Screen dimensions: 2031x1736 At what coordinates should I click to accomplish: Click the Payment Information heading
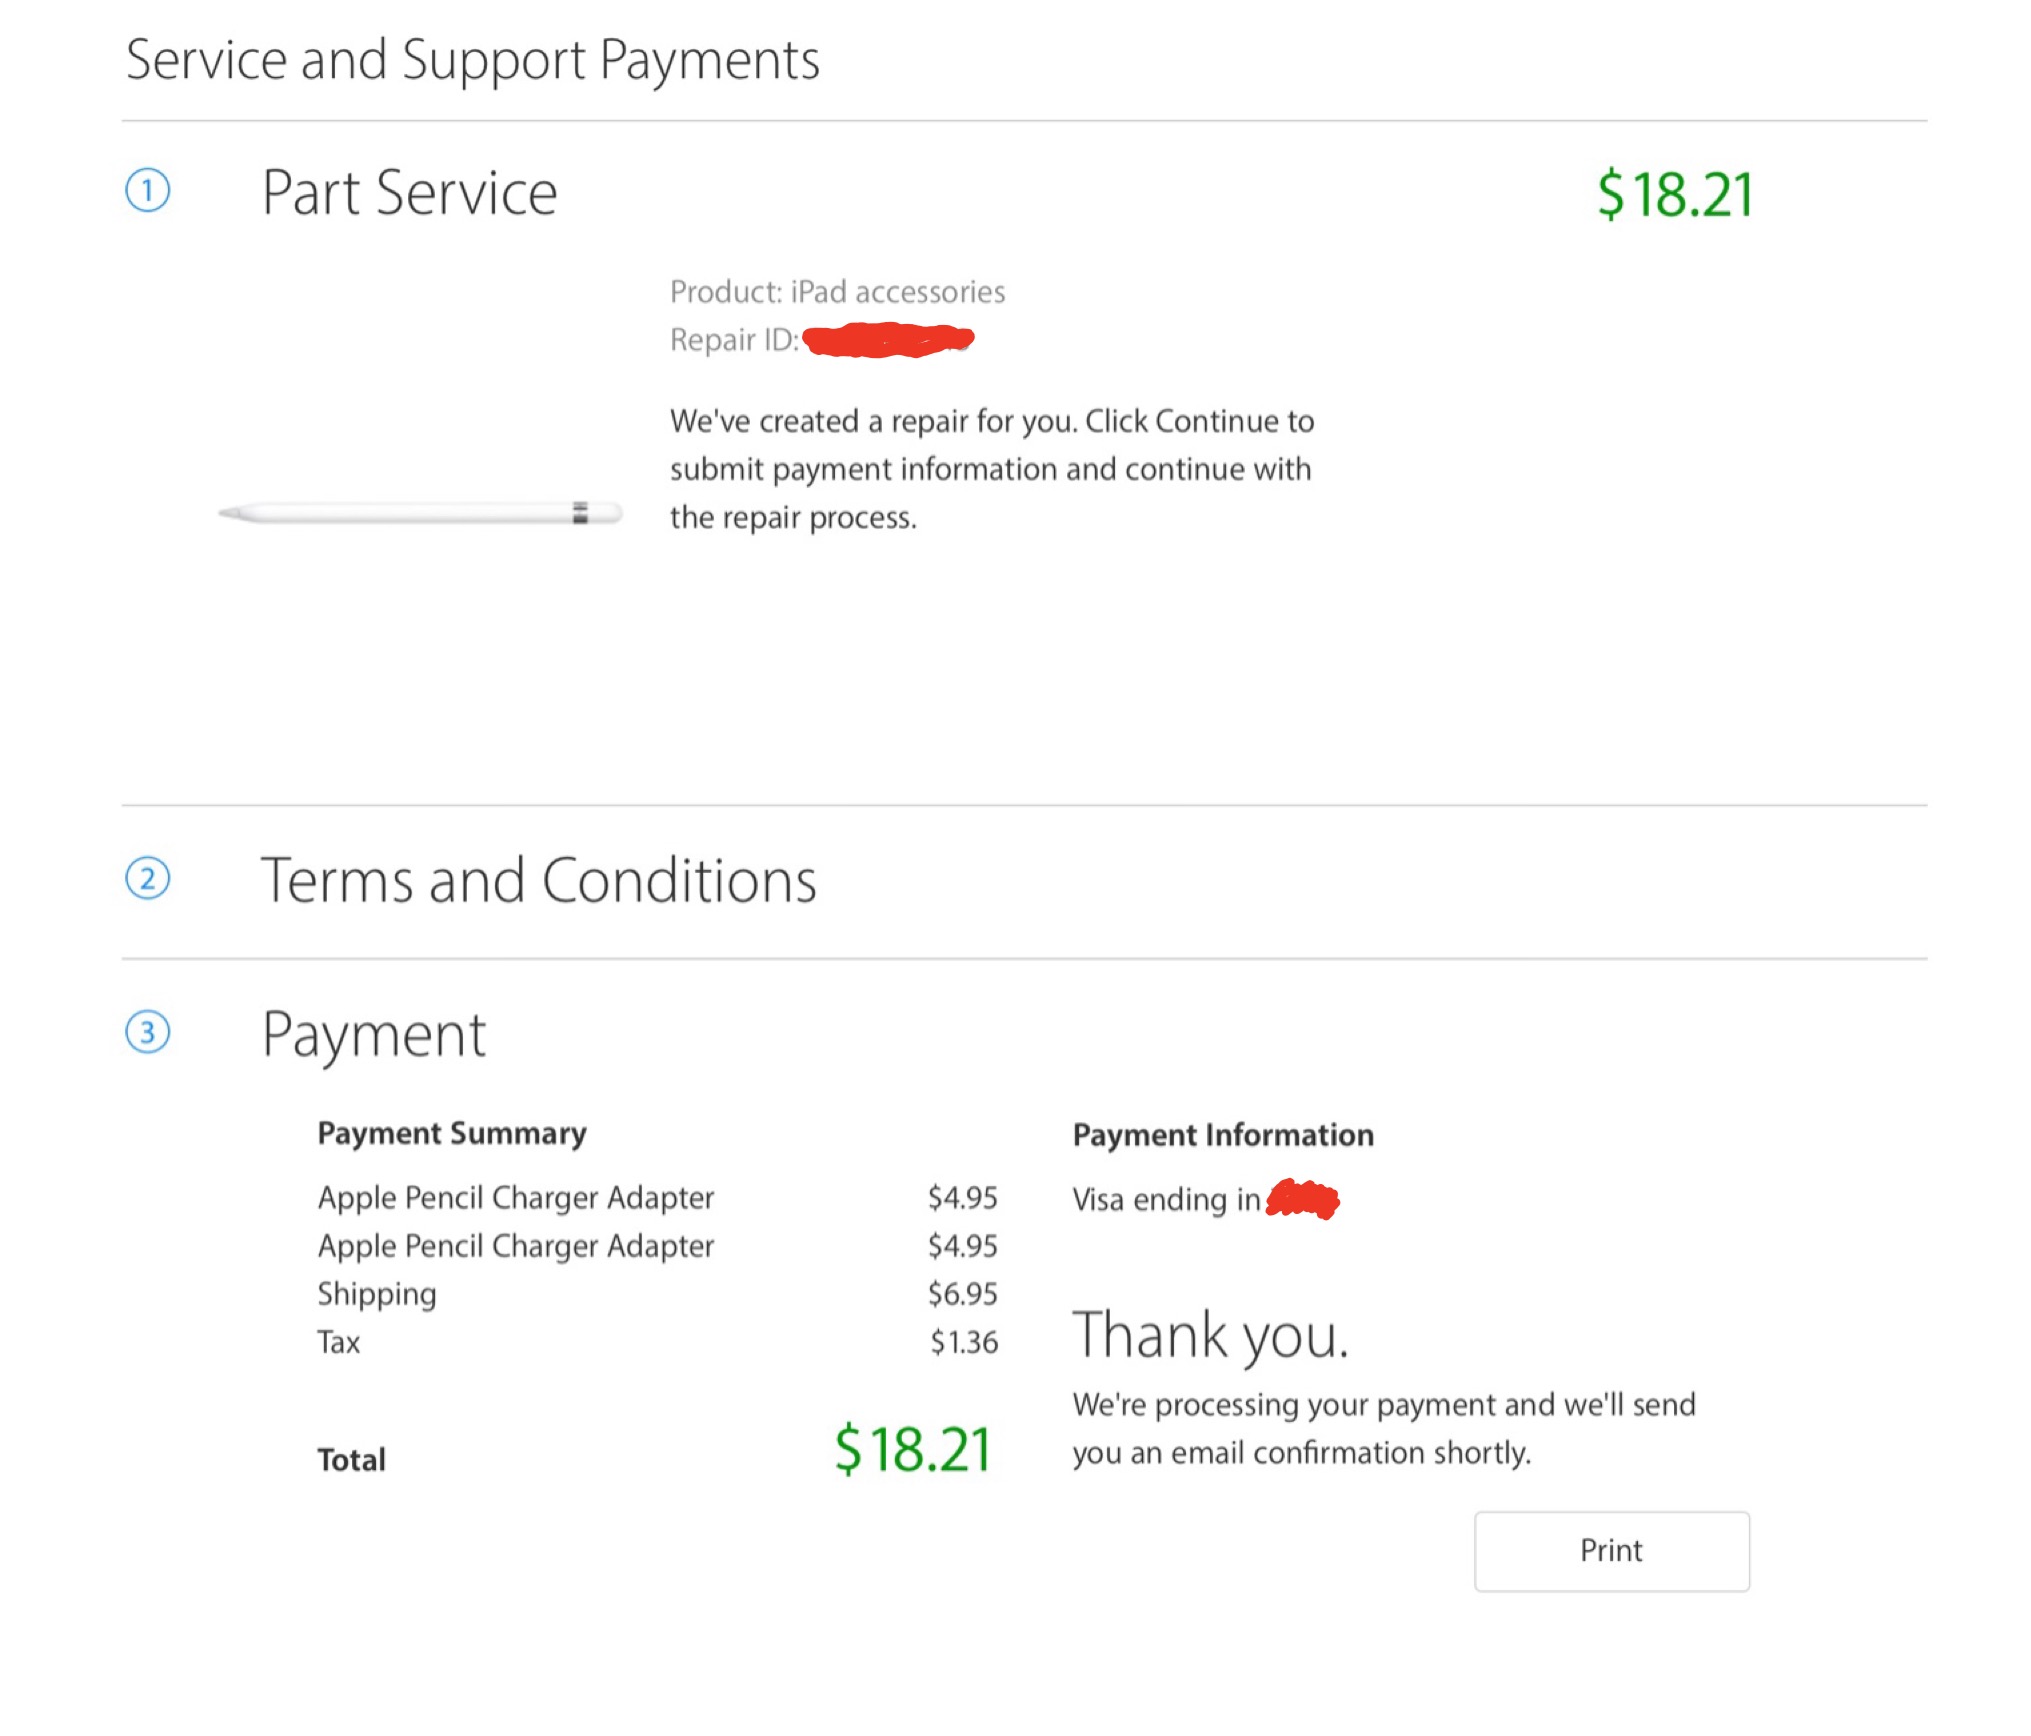click(x=1223, y=1135)
